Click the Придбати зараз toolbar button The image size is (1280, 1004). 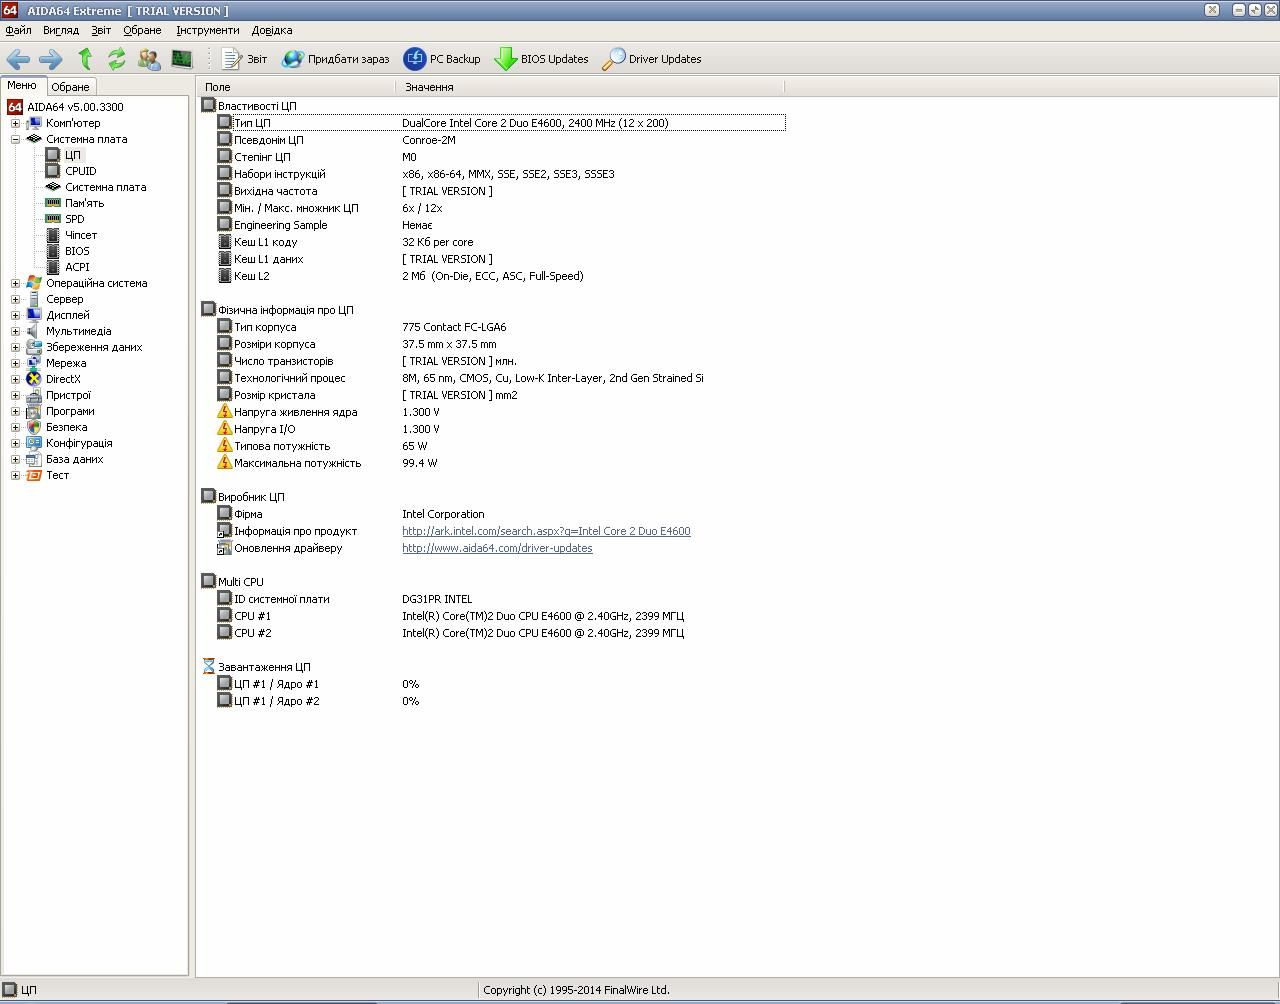click(336, 59)
